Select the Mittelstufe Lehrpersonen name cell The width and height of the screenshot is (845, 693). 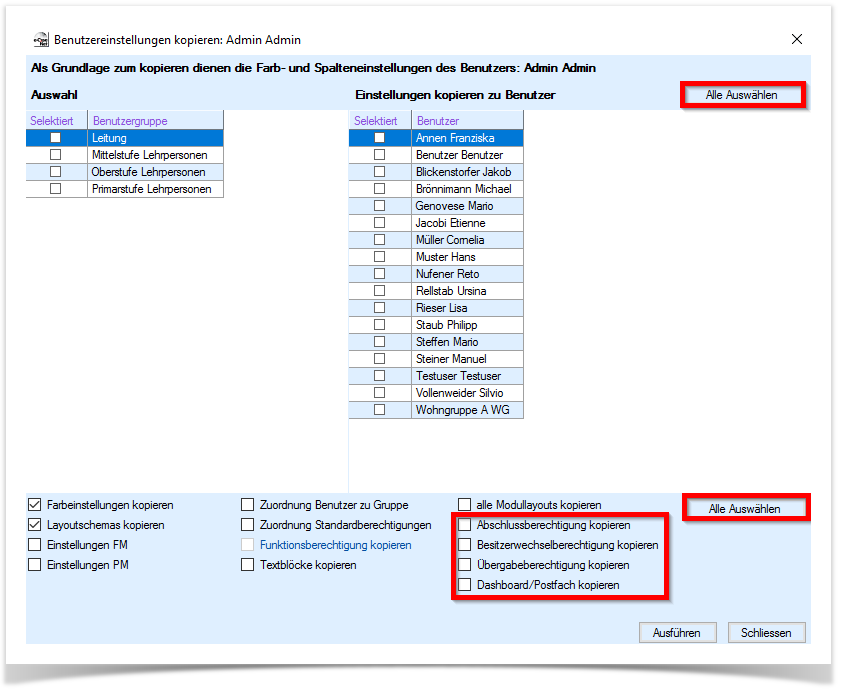click(155, 155)
